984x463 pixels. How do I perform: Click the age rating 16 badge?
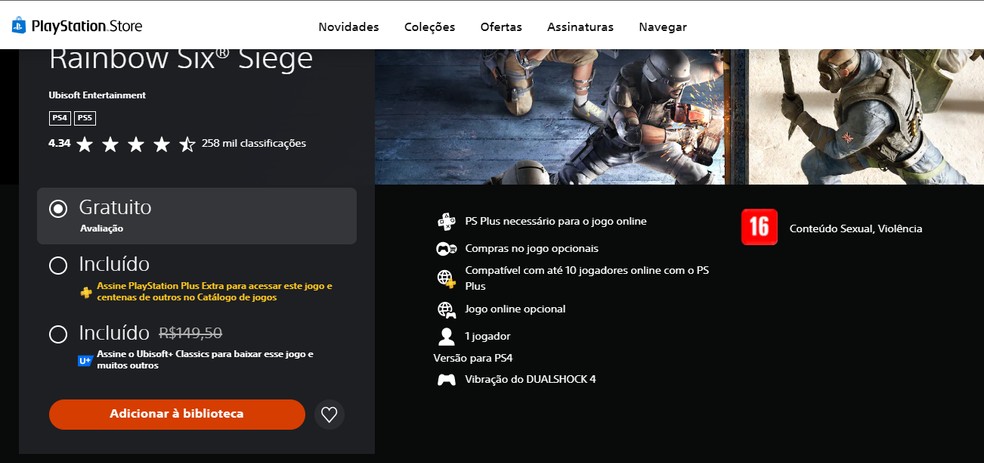(x=759, y=227)
